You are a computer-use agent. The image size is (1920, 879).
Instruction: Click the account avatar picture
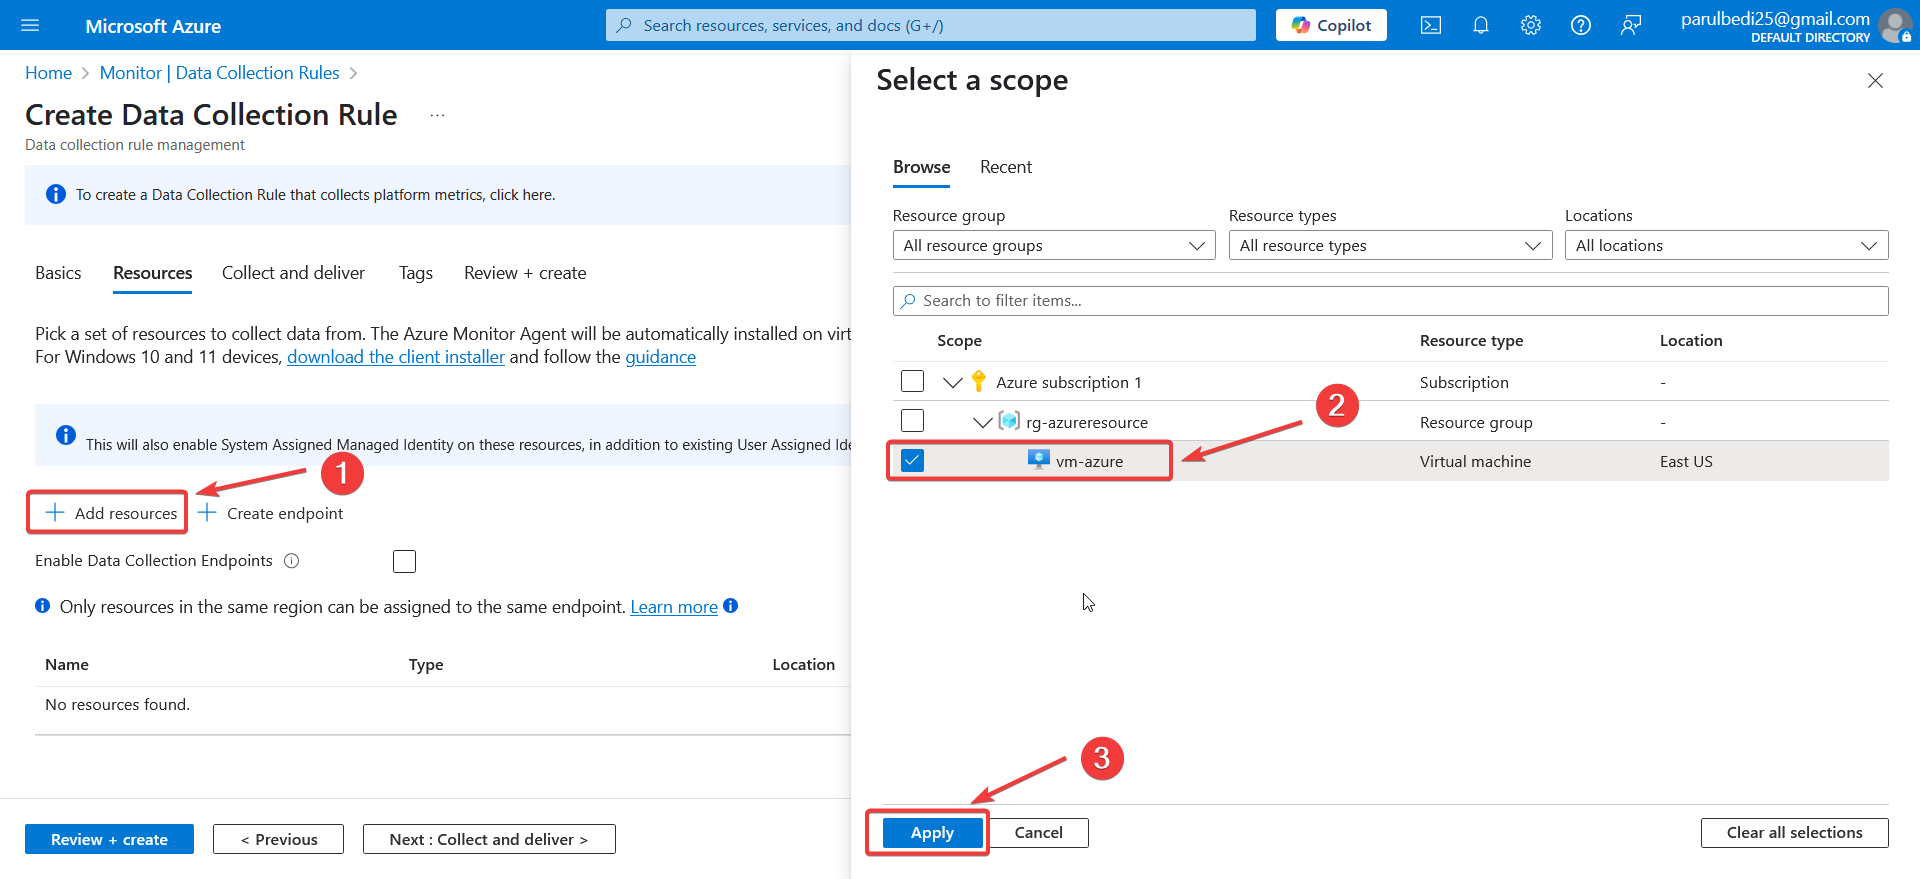pos(1895,25)
